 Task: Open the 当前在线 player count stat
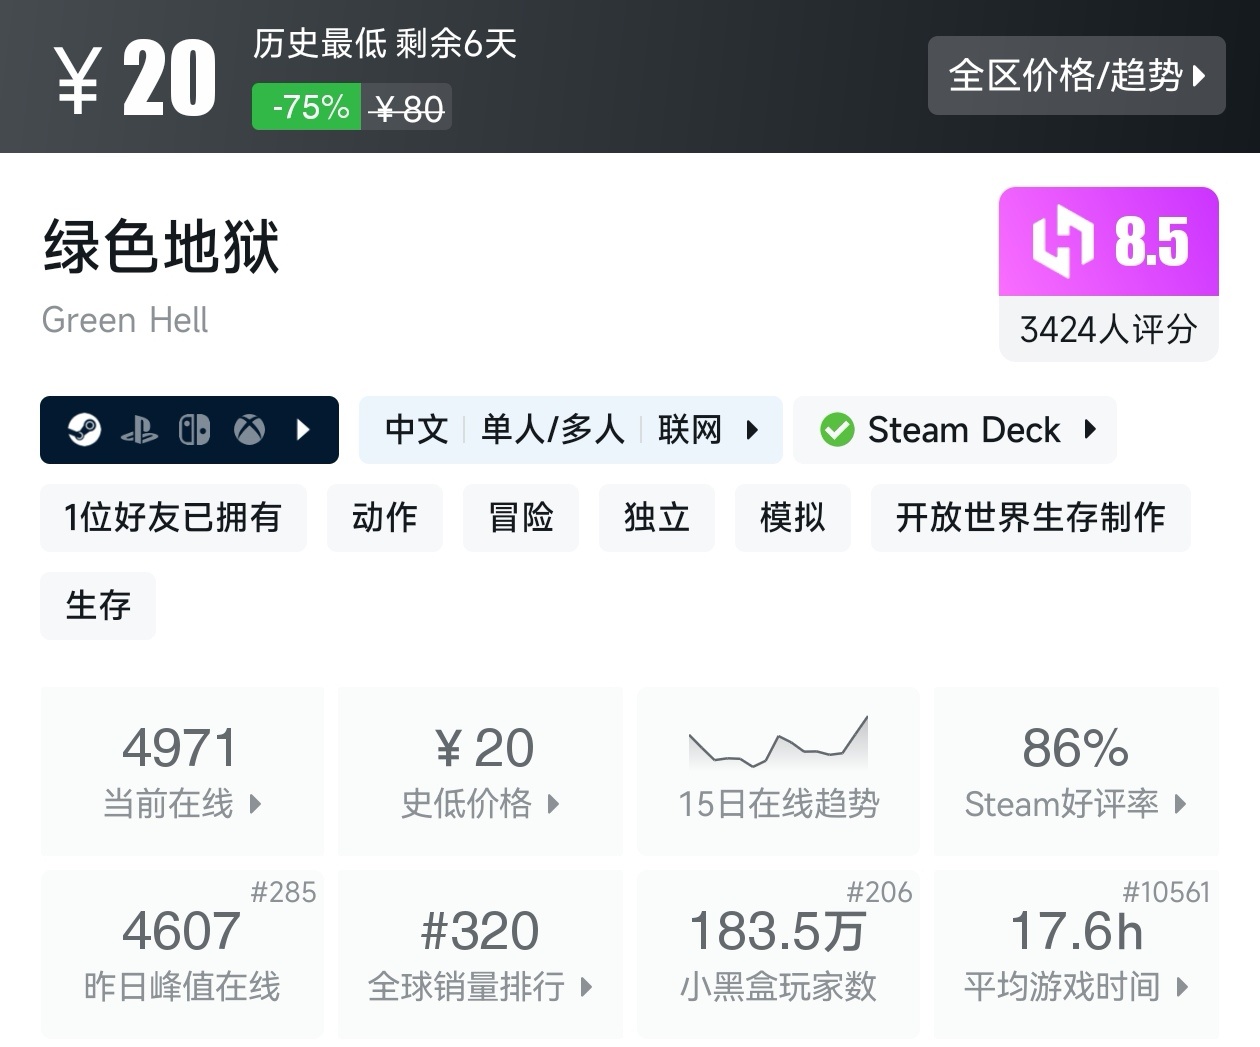point(182,770)
